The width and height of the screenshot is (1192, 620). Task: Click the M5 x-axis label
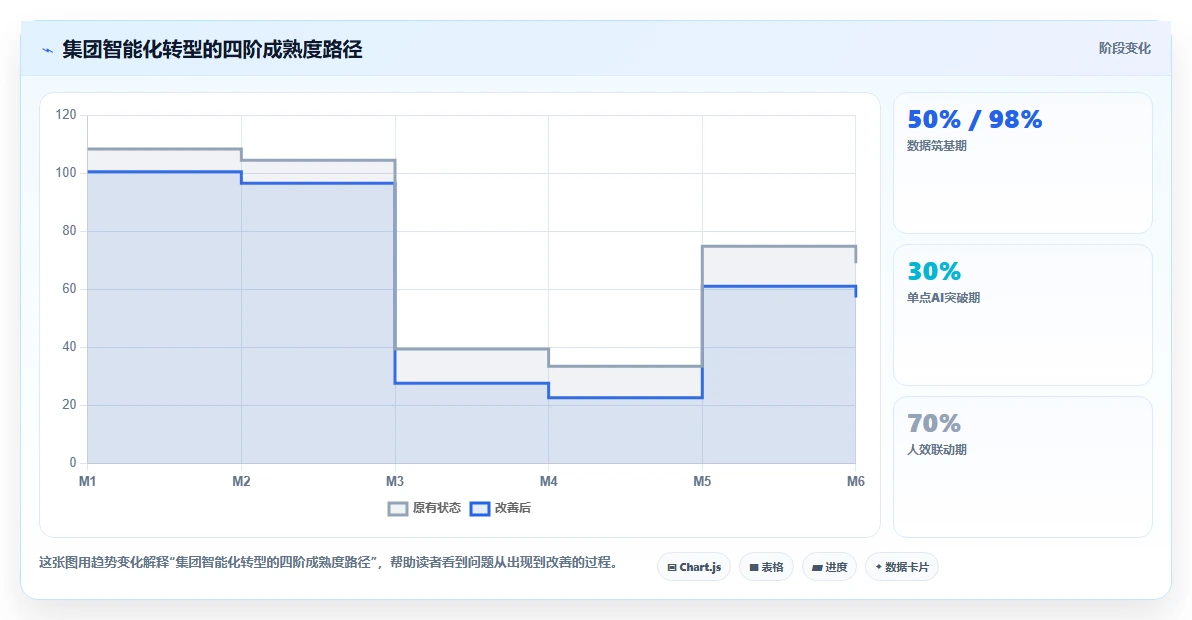click(702, 481)
